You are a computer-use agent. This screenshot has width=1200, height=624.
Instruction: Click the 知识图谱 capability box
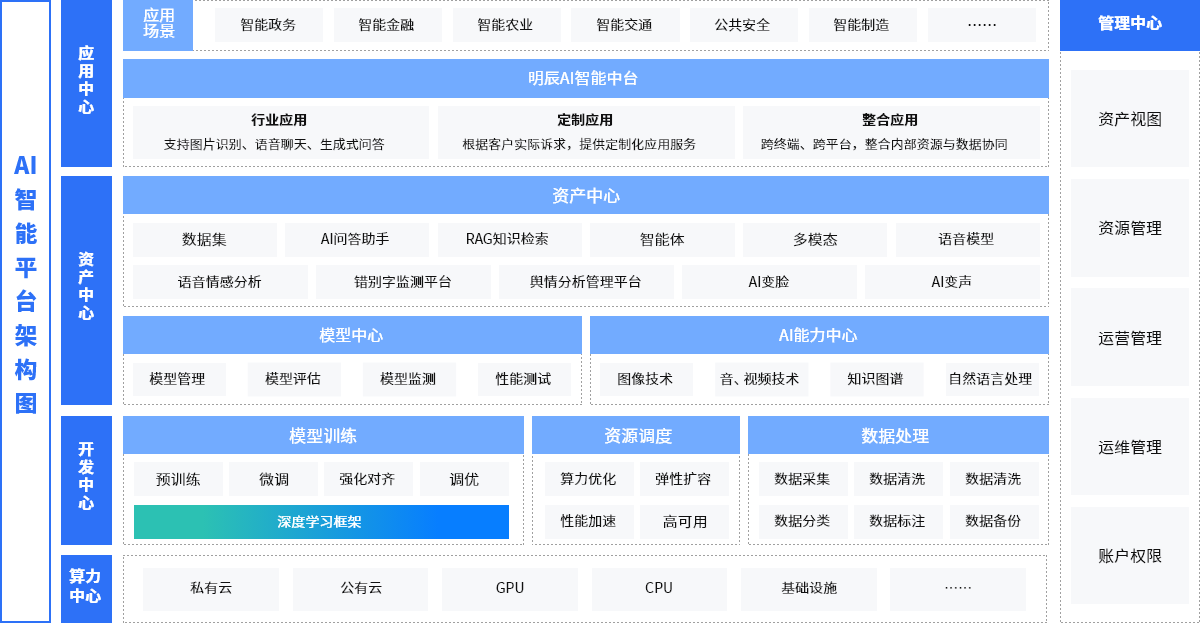tap(875, 379)
